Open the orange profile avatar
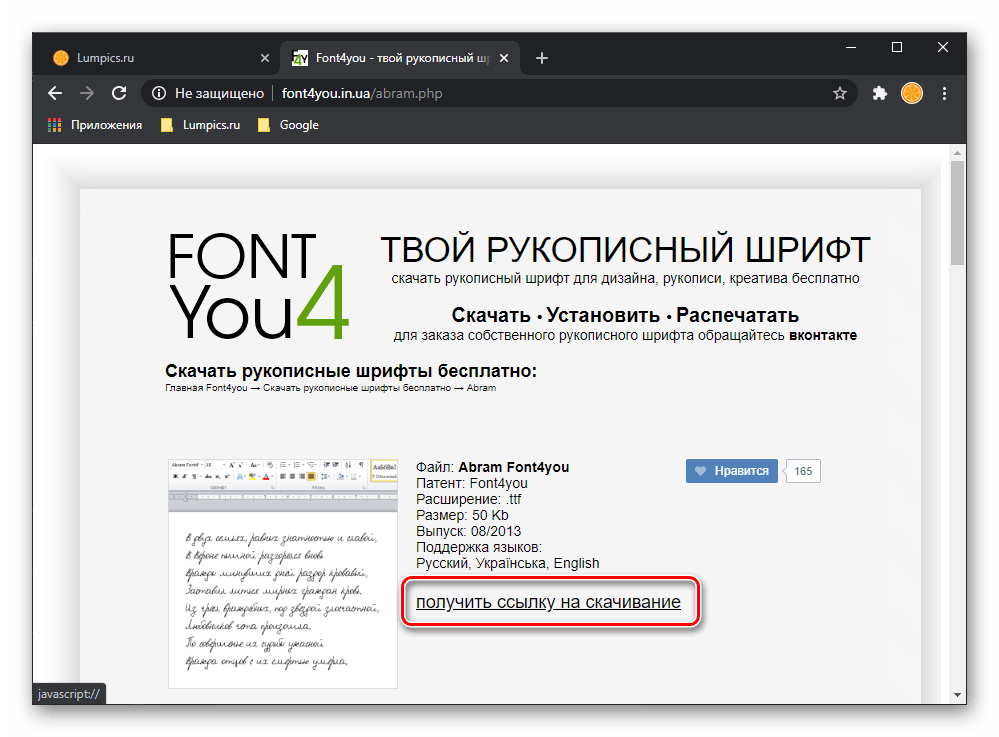Viewport: 999px width, 737px height. (x=912, y=93)
